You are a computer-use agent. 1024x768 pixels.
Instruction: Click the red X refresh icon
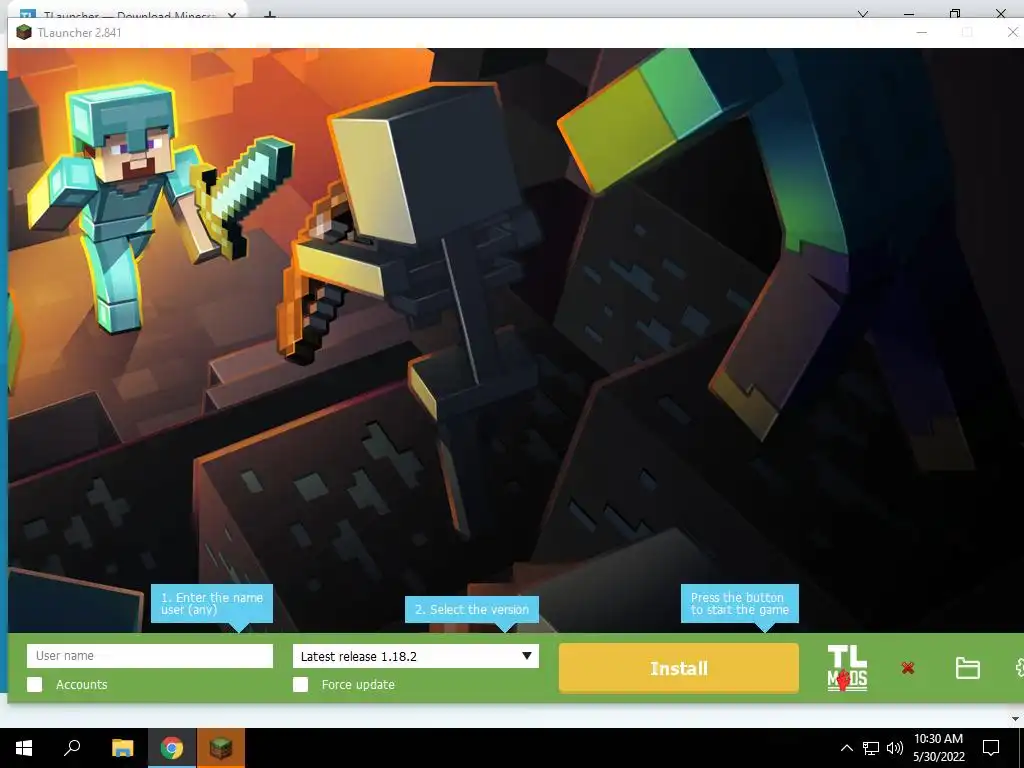(907, 667)
